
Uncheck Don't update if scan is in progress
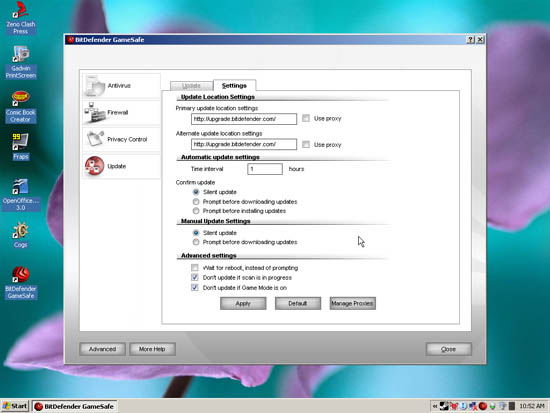click(195, 278)
